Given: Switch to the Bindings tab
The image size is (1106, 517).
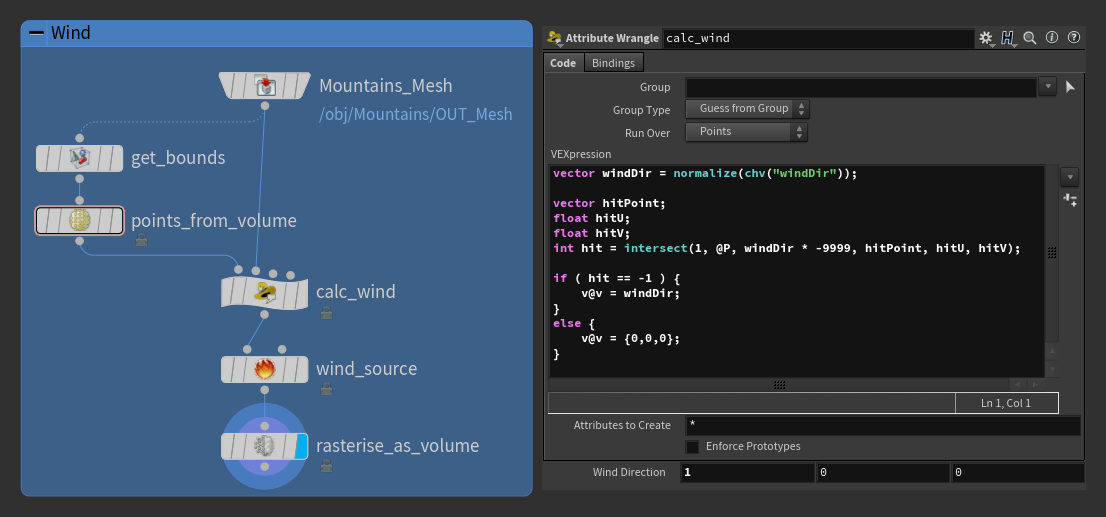Looking at the screenshot, I should point(613,63).
